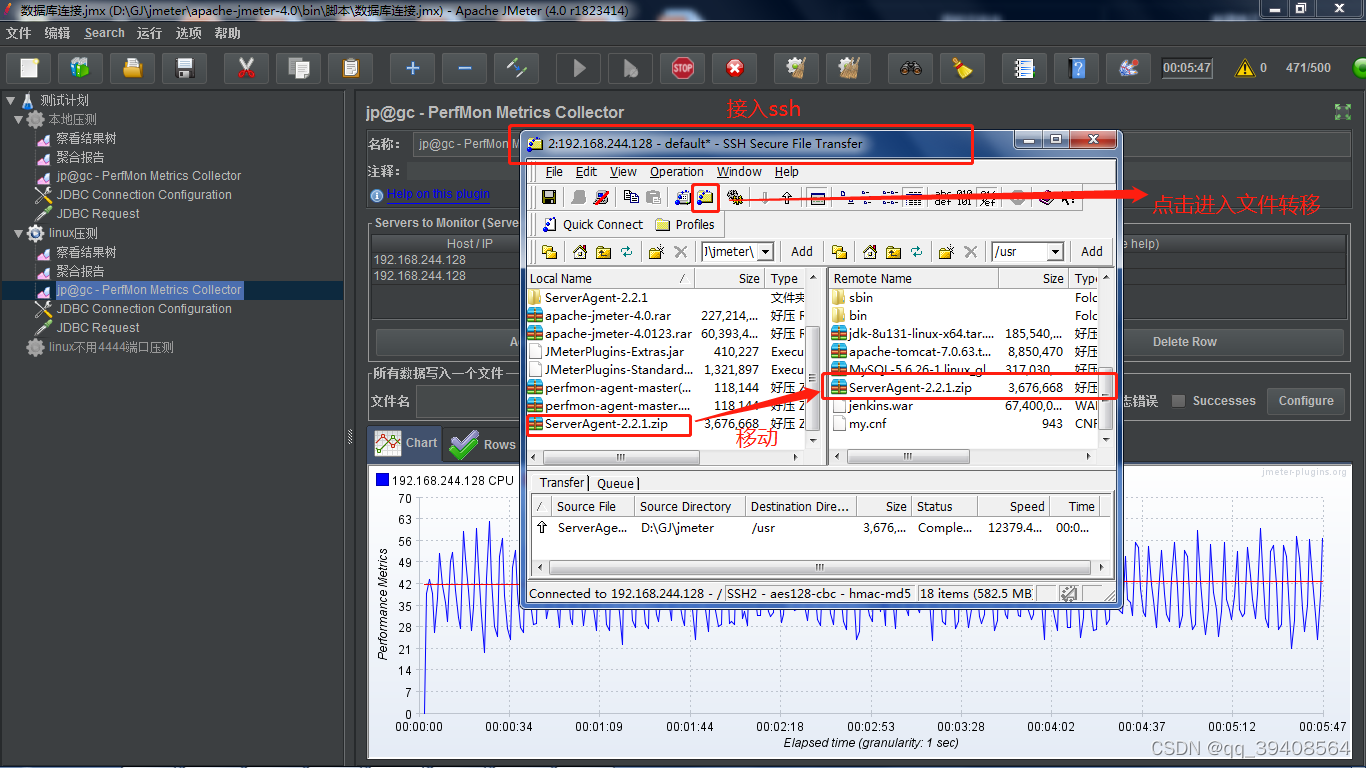Viewport: 1366px width, 768px height.
Task: Switch to the Queue tab in SSH window
Action: [x=615, y=483]
